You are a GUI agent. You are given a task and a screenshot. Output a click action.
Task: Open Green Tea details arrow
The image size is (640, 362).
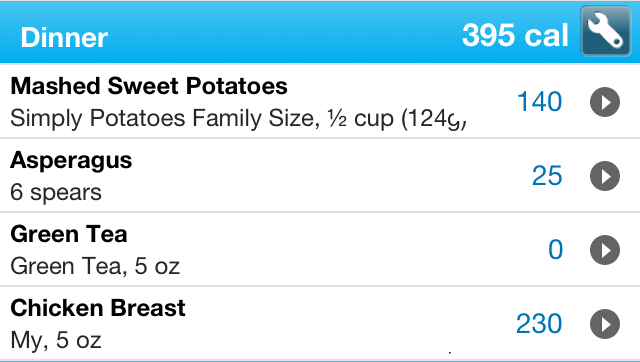coord(605,250)
